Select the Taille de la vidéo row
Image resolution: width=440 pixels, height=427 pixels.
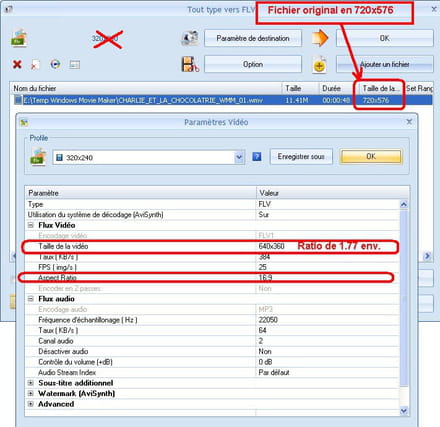pyautogui.click(x=212, y=246)
